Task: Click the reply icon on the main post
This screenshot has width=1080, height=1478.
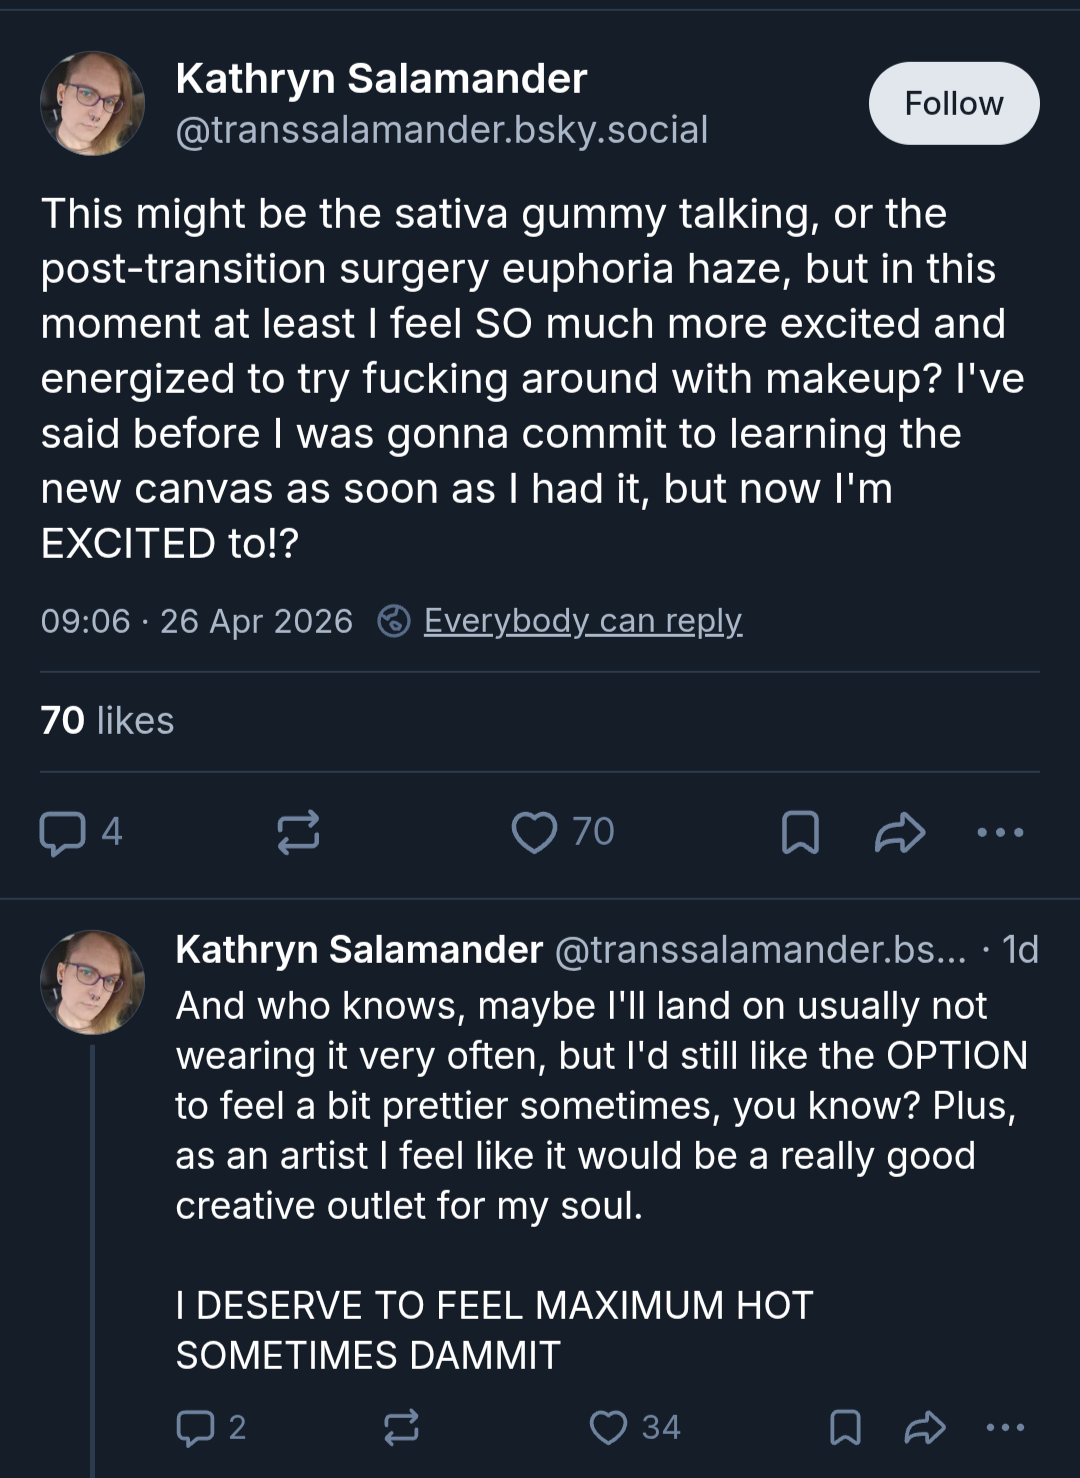Action: 62,833
